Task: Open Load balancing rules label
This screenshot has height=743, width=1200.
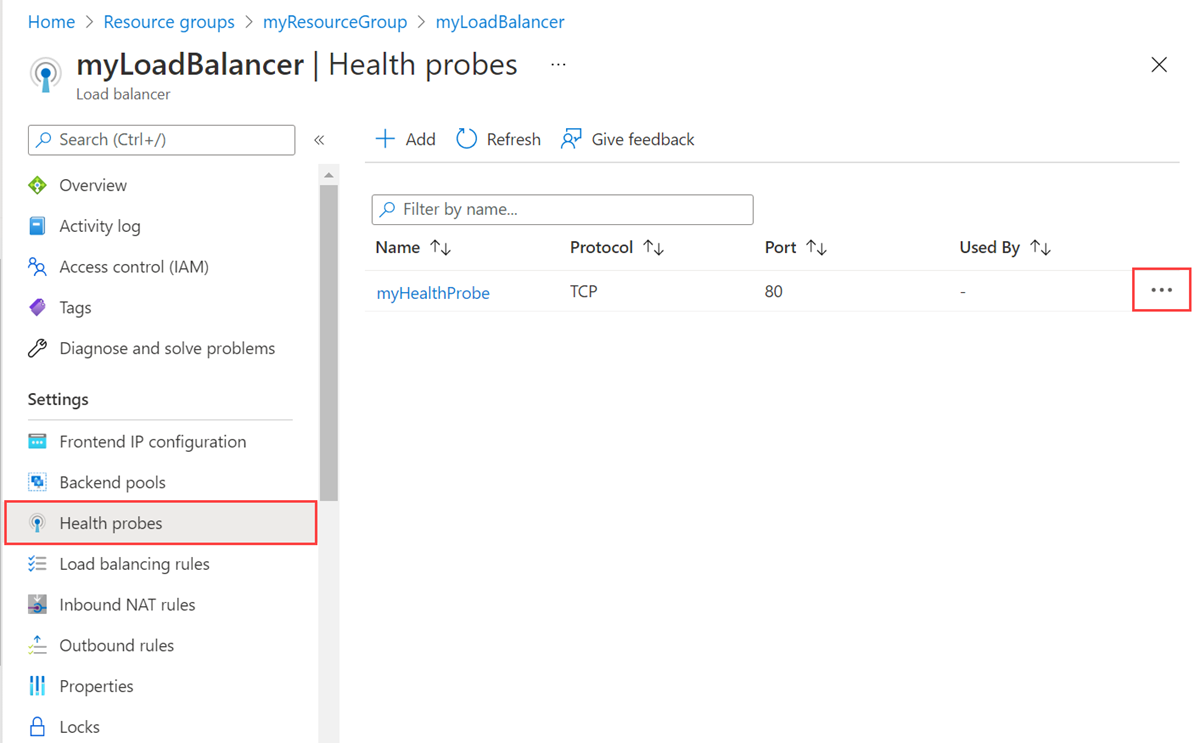Action: (135, 564)
